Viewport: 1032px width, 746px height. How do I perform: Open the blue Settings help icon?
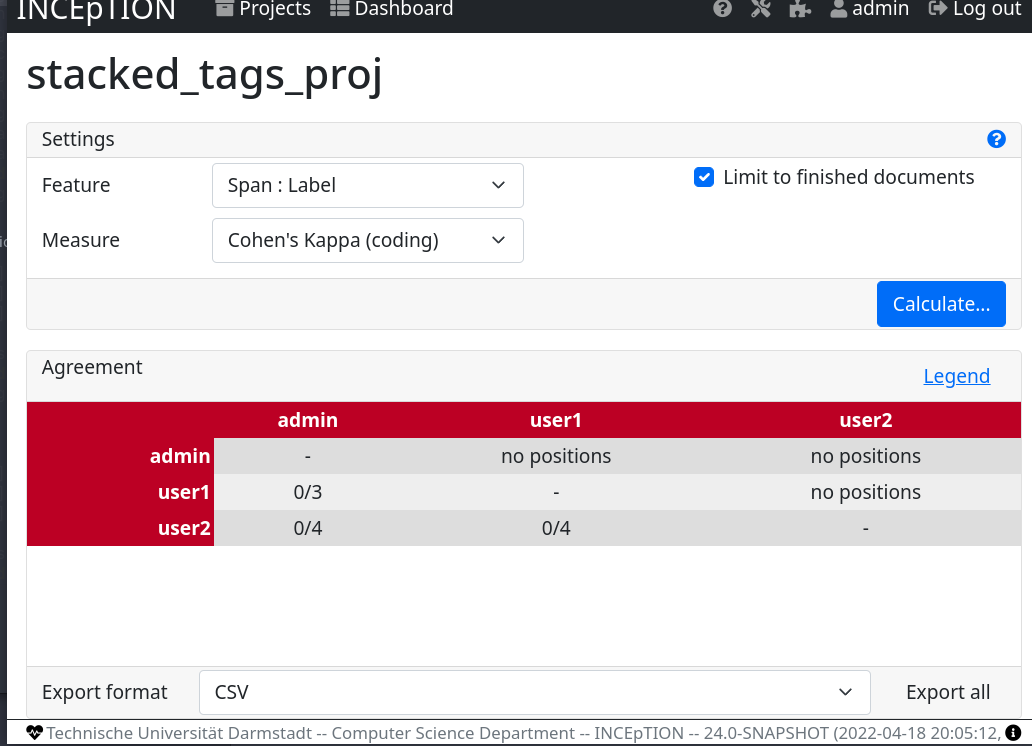point(996,139)
